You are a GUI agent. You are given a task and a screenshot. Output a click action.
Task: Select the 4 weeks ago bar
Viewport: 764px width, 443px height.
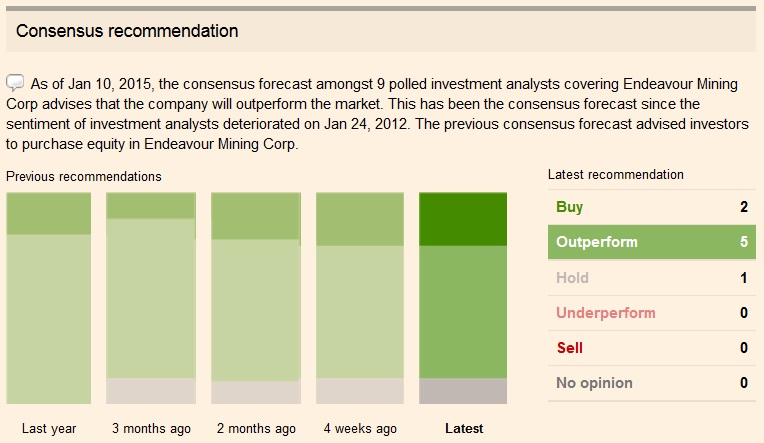click(x=360, y=298)
